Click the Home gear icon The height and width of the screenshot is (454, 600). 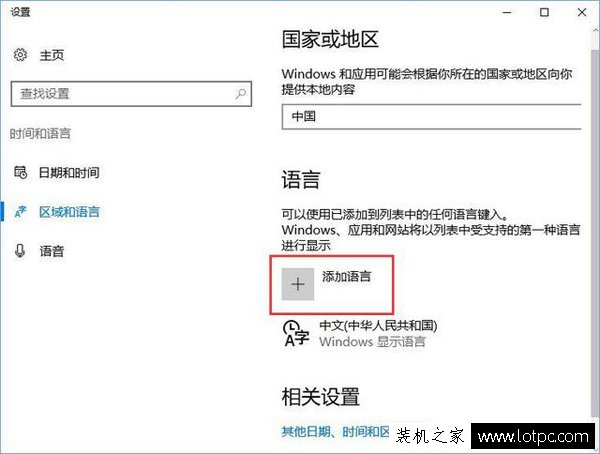click(20, 55)
